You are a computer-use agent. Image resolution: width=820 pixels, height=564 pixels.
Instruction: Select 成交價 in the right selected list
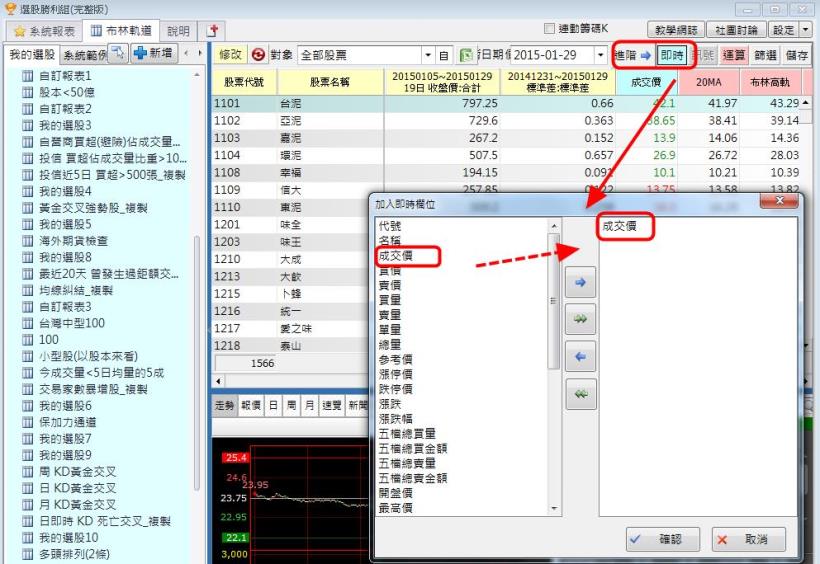(x=619, y=226)
